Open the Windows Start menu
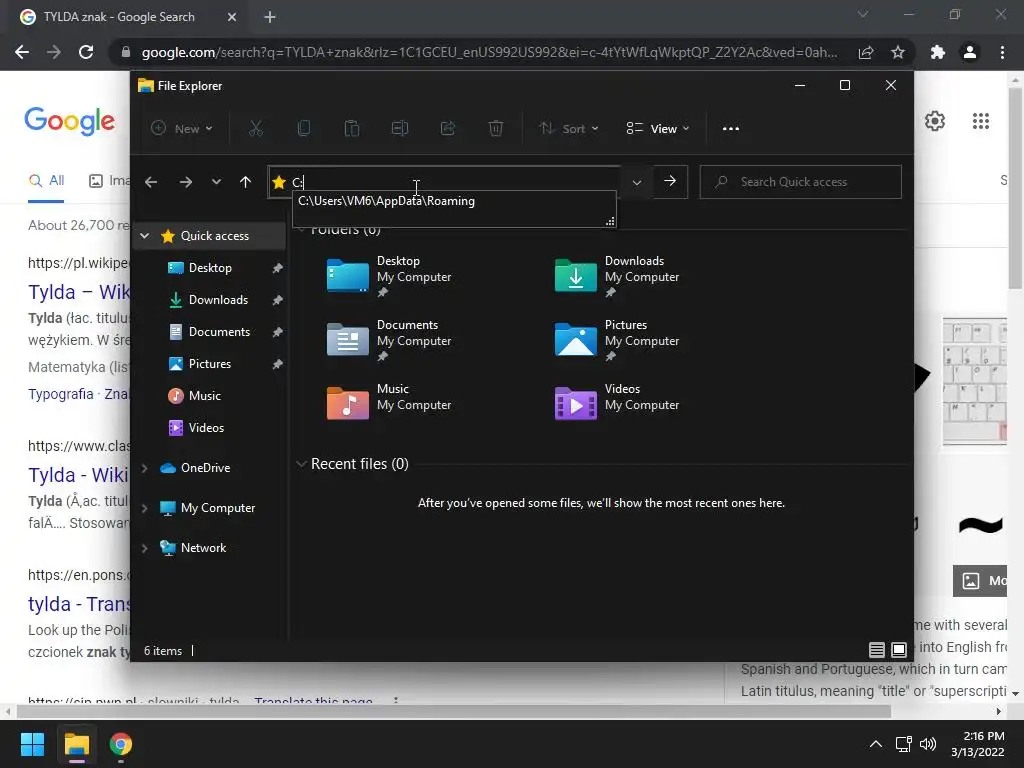The width and height of the screenshot is (1024, 768). [x=32, y=744]
